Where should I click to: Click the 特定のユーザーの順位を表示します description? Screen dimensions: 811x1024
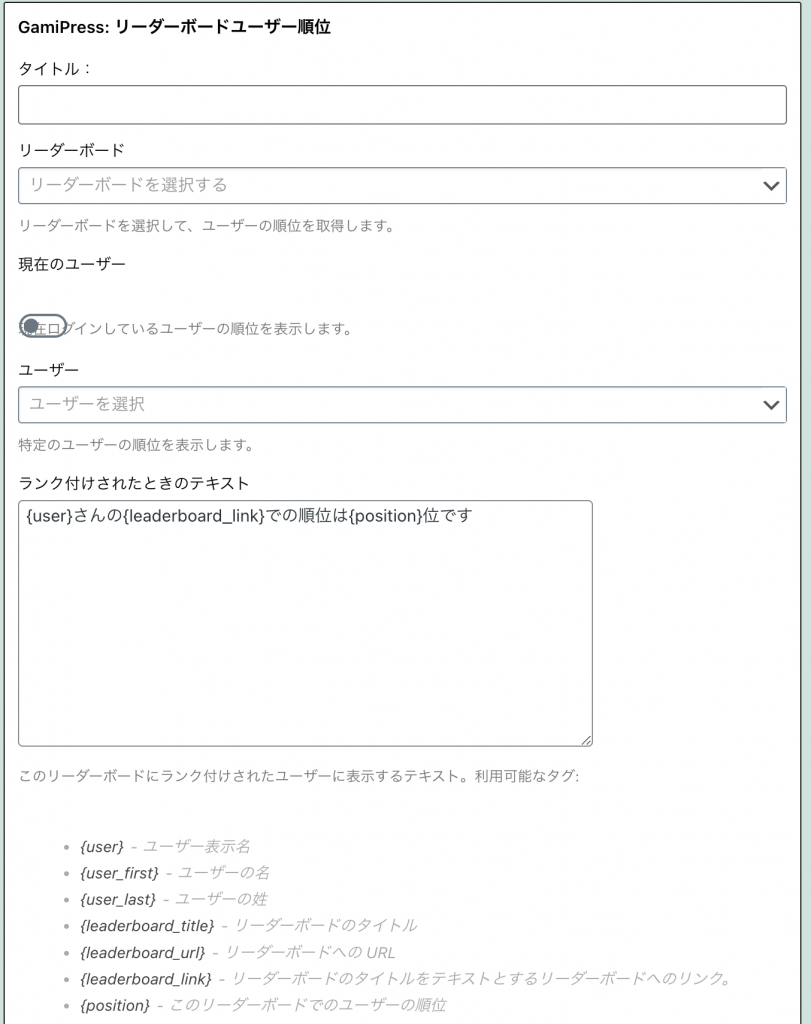coord(136,445)
